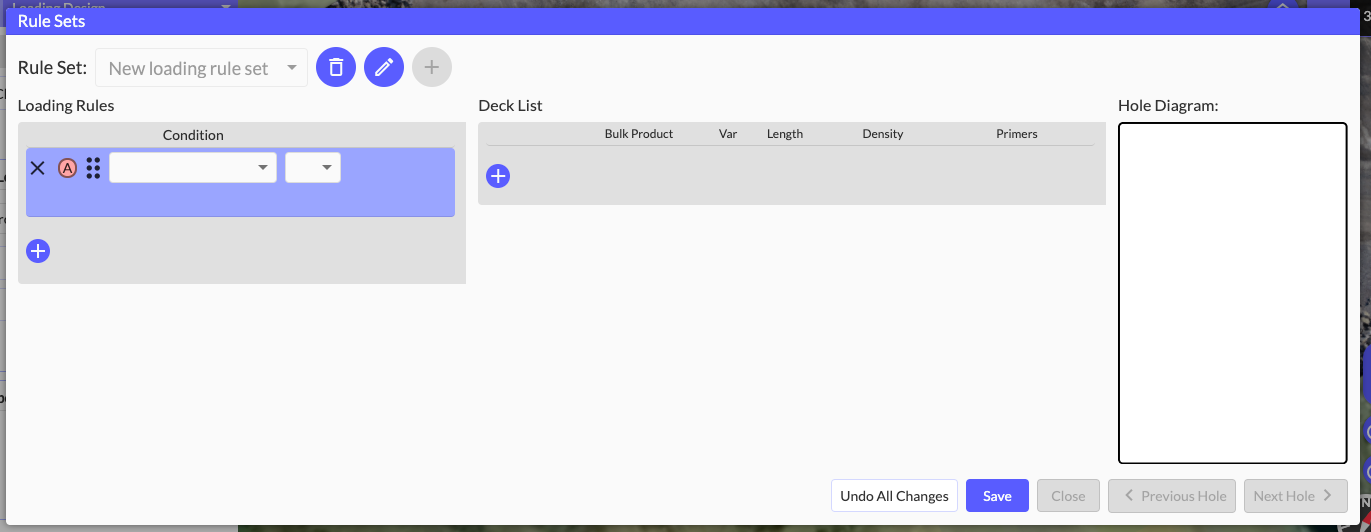The image size is (1371, 532).
Task: Open the small dropdown in rule row
Action: (313, 167)
